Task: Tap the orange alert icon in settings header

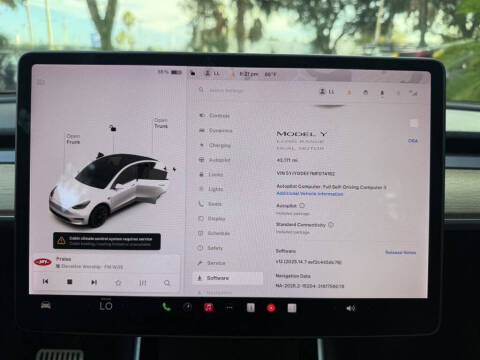Action: (x=349, y=92)
